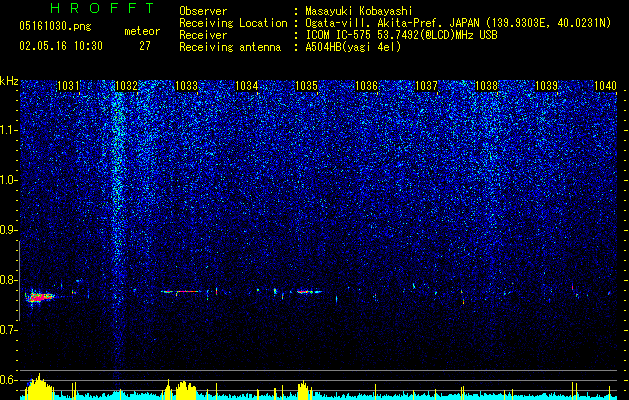Click the 1035 time marker
The width and height of the screenshot is (629, 400).
point(306,85)
